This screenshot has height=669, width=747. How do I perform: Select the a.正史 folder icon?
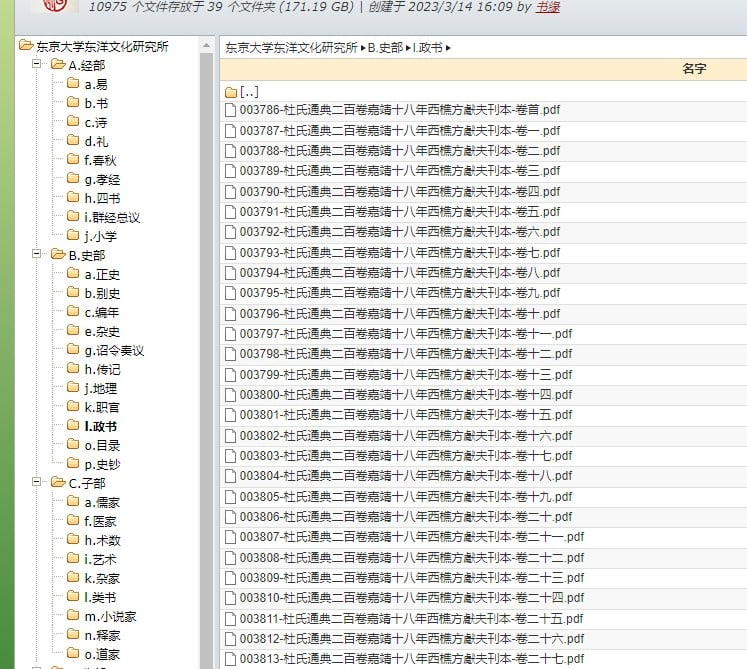pos(73,273)
